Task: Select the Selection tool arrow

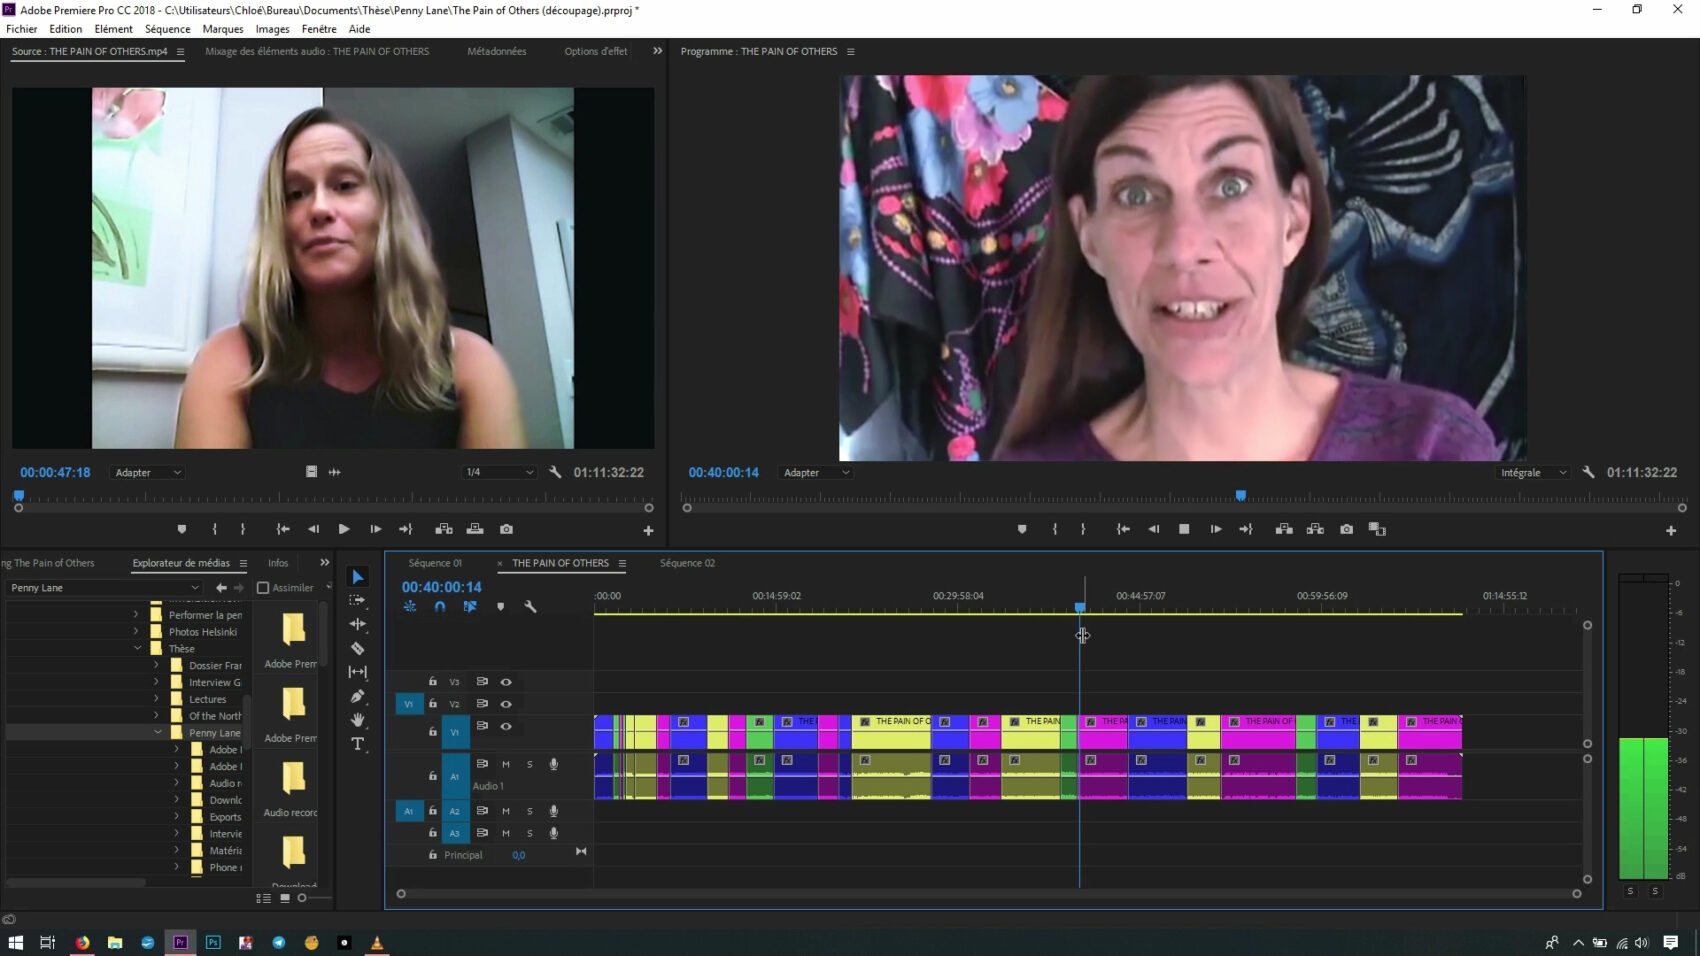Action: click(x=357, y=577)
